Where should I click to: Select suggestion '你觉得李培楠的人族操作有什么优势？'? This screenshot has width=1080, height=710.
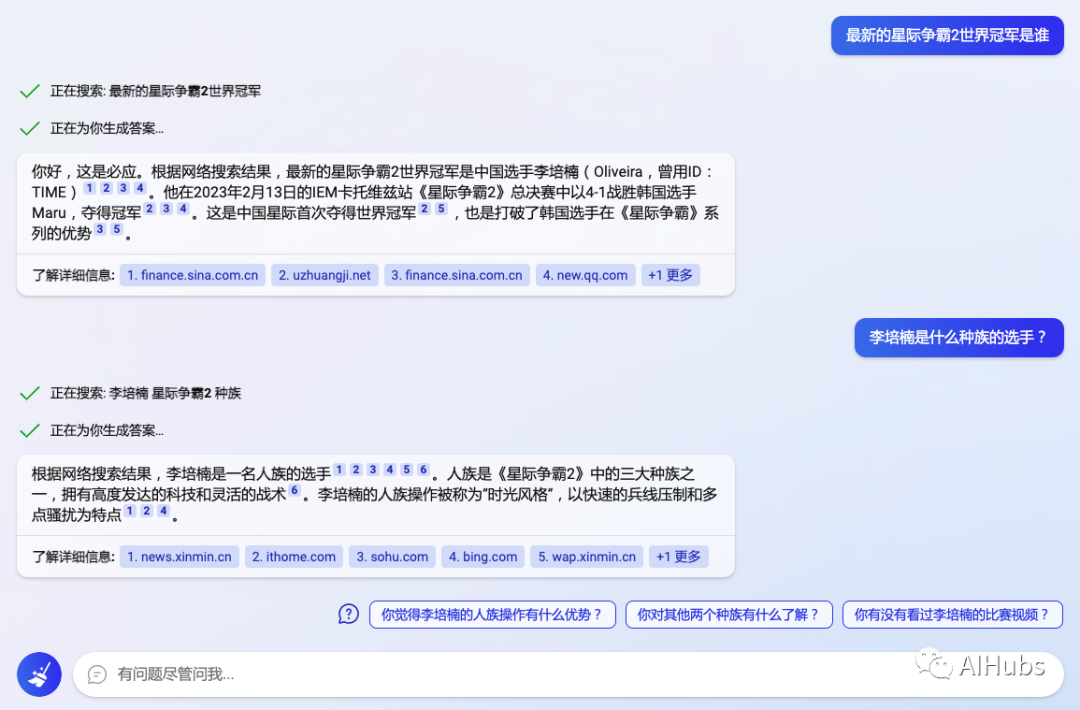pyautogui.click(x=492, y=614)
